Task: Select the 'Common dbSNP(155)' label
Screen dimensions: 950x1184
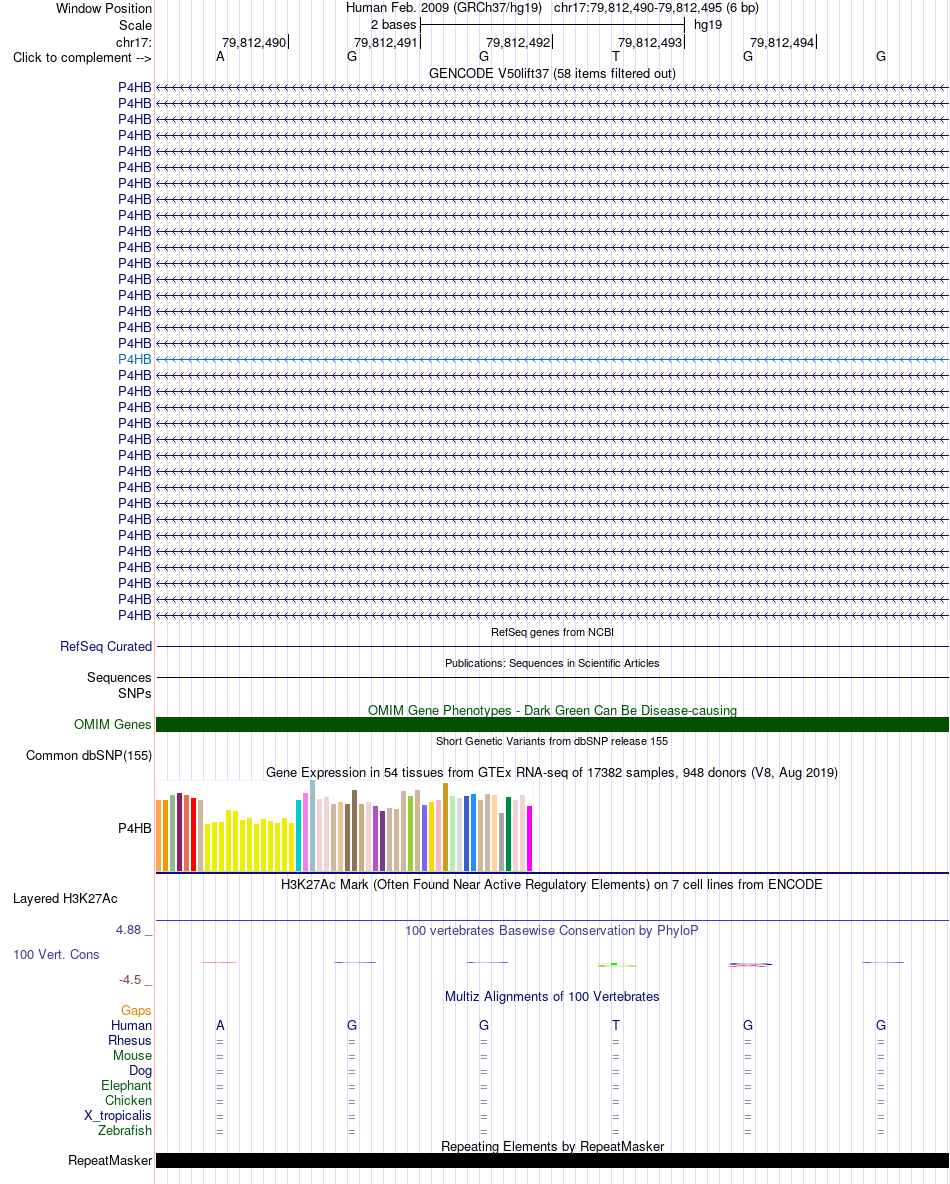Action: (89, 755)
